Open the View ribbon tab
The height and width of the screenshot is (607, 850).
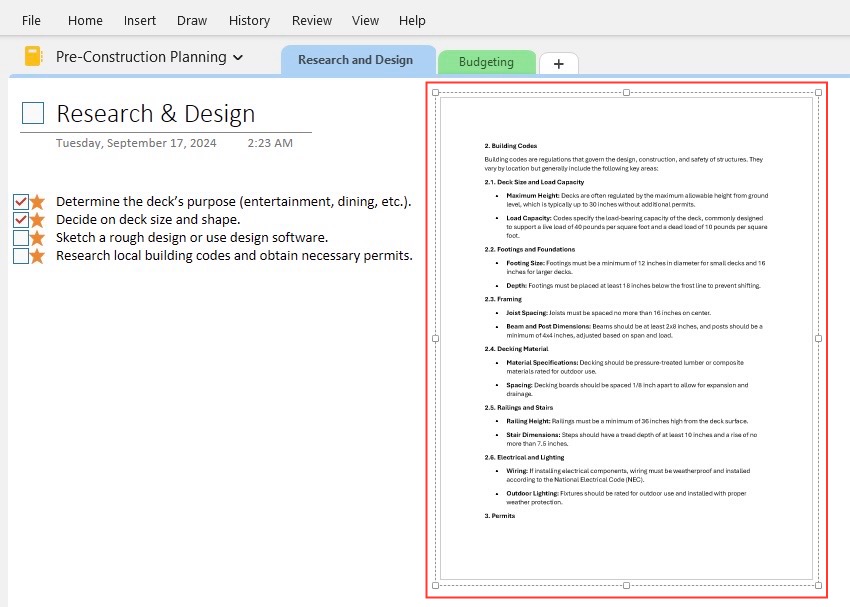[365, 21]
